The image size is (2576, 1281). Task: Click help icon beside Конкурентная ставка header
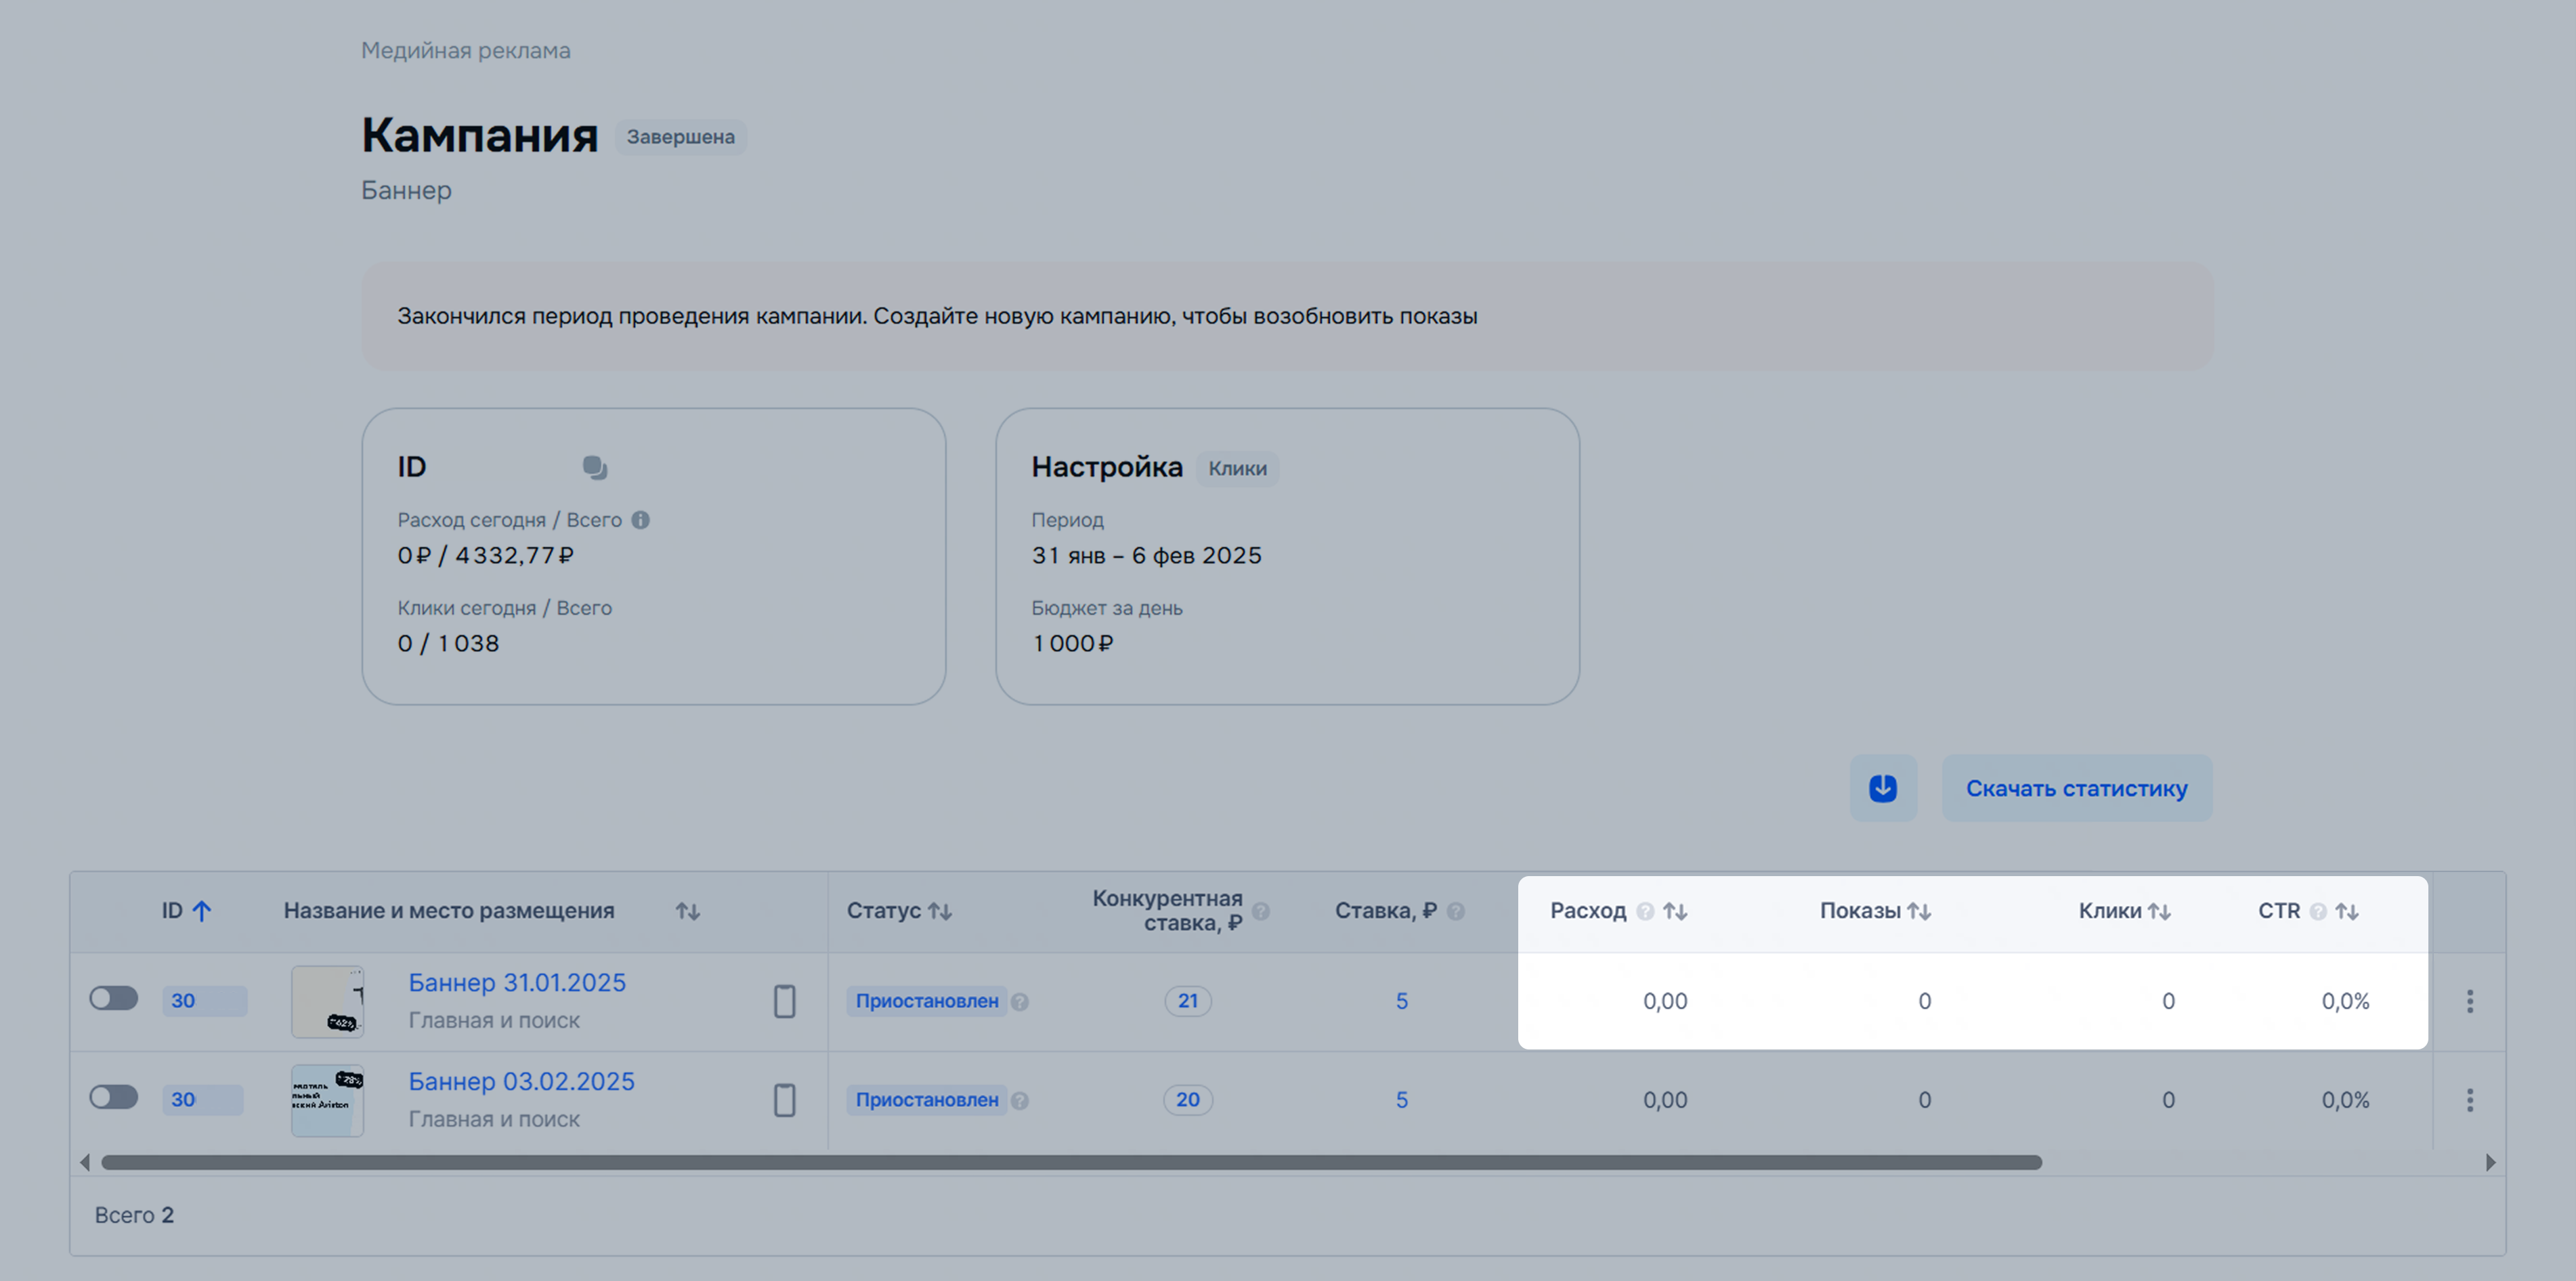1261,911
